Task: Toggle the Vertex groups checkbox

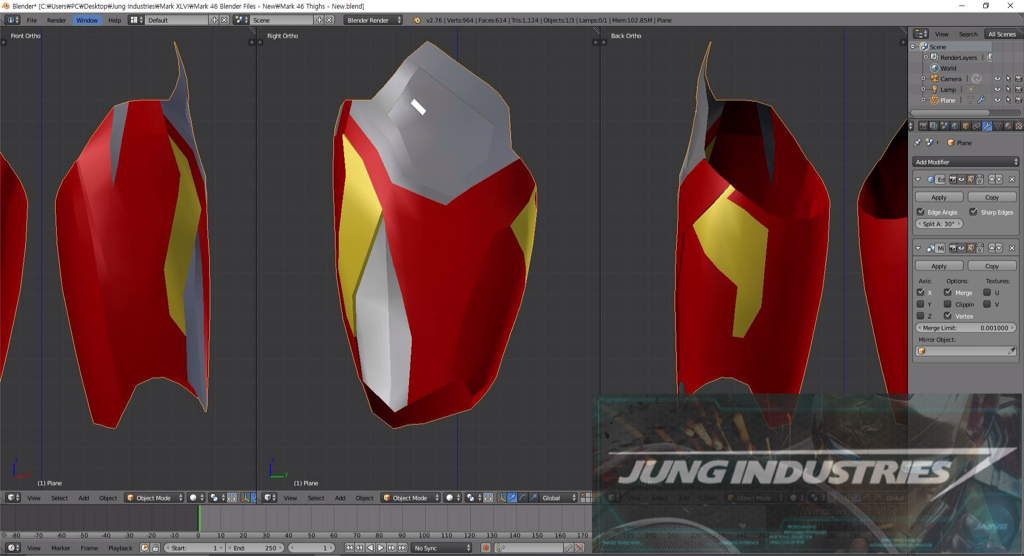Action: click(x=948, y=316)
